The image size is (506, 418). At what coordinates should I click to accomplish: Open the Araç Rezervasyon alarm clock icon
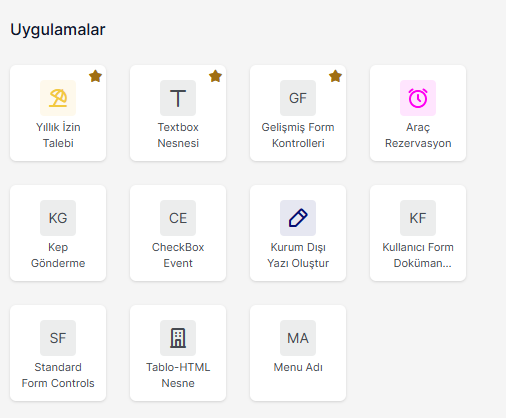click(x=418, y=98)
